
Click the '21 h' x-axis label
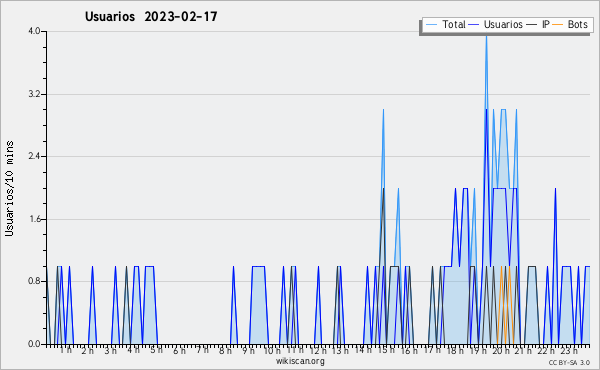[x=523, y=351]
